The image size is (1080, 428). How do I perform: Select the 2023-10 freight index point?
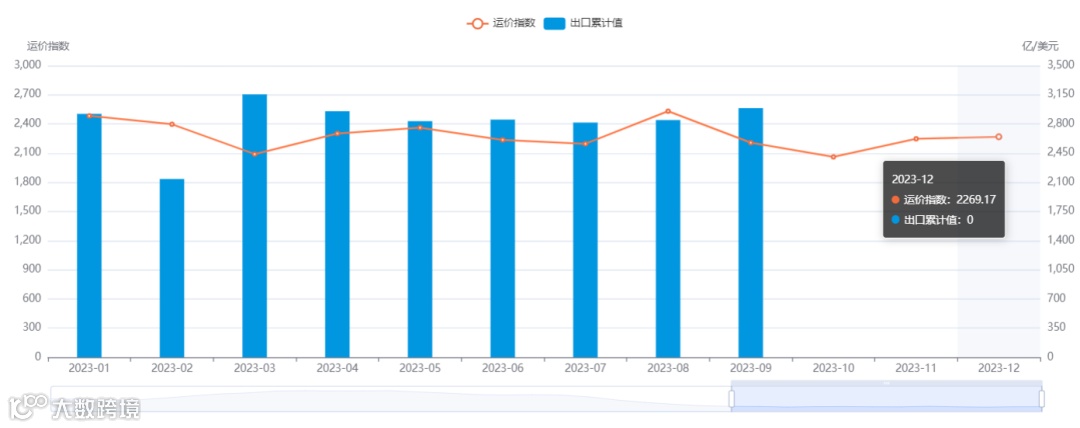tap(833, 157)
